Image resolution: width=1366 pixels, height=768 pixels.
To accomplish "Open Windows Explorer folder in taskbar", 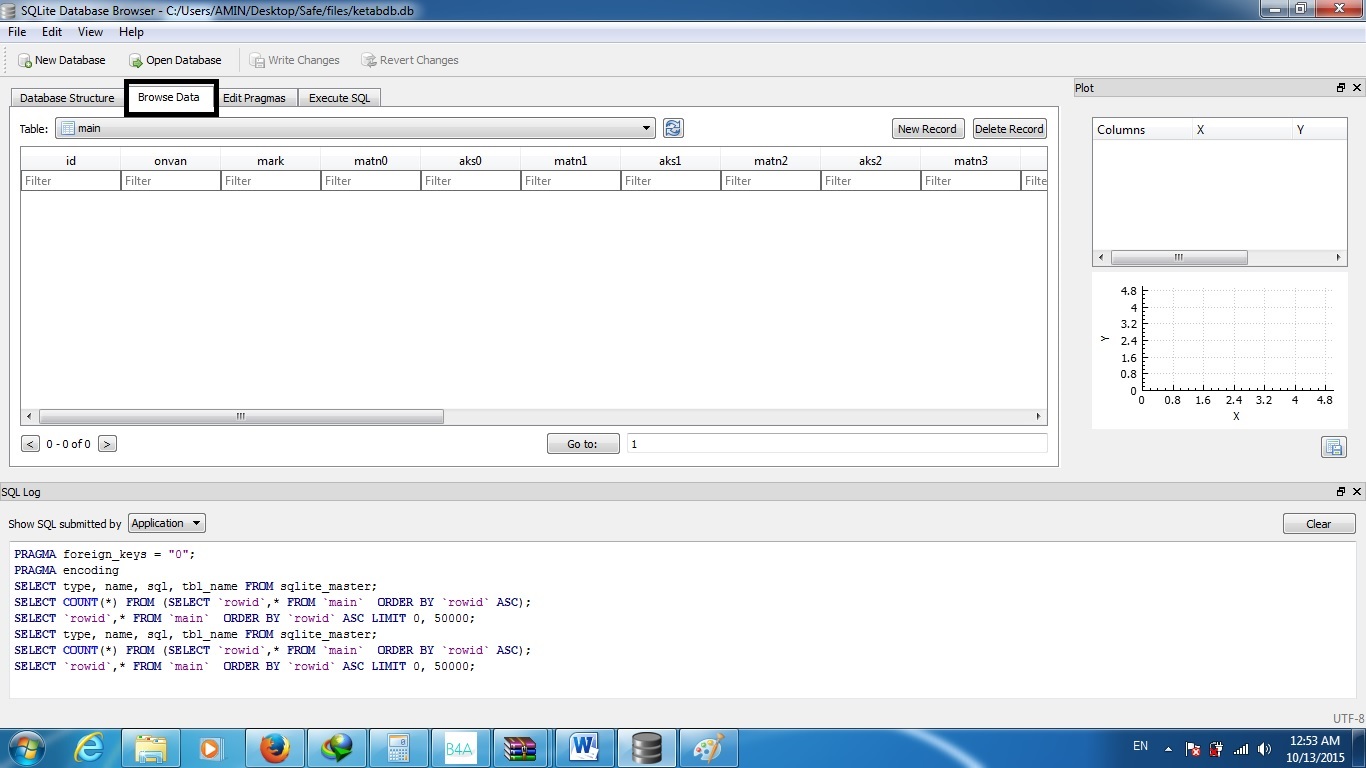I will coord(151,747).
